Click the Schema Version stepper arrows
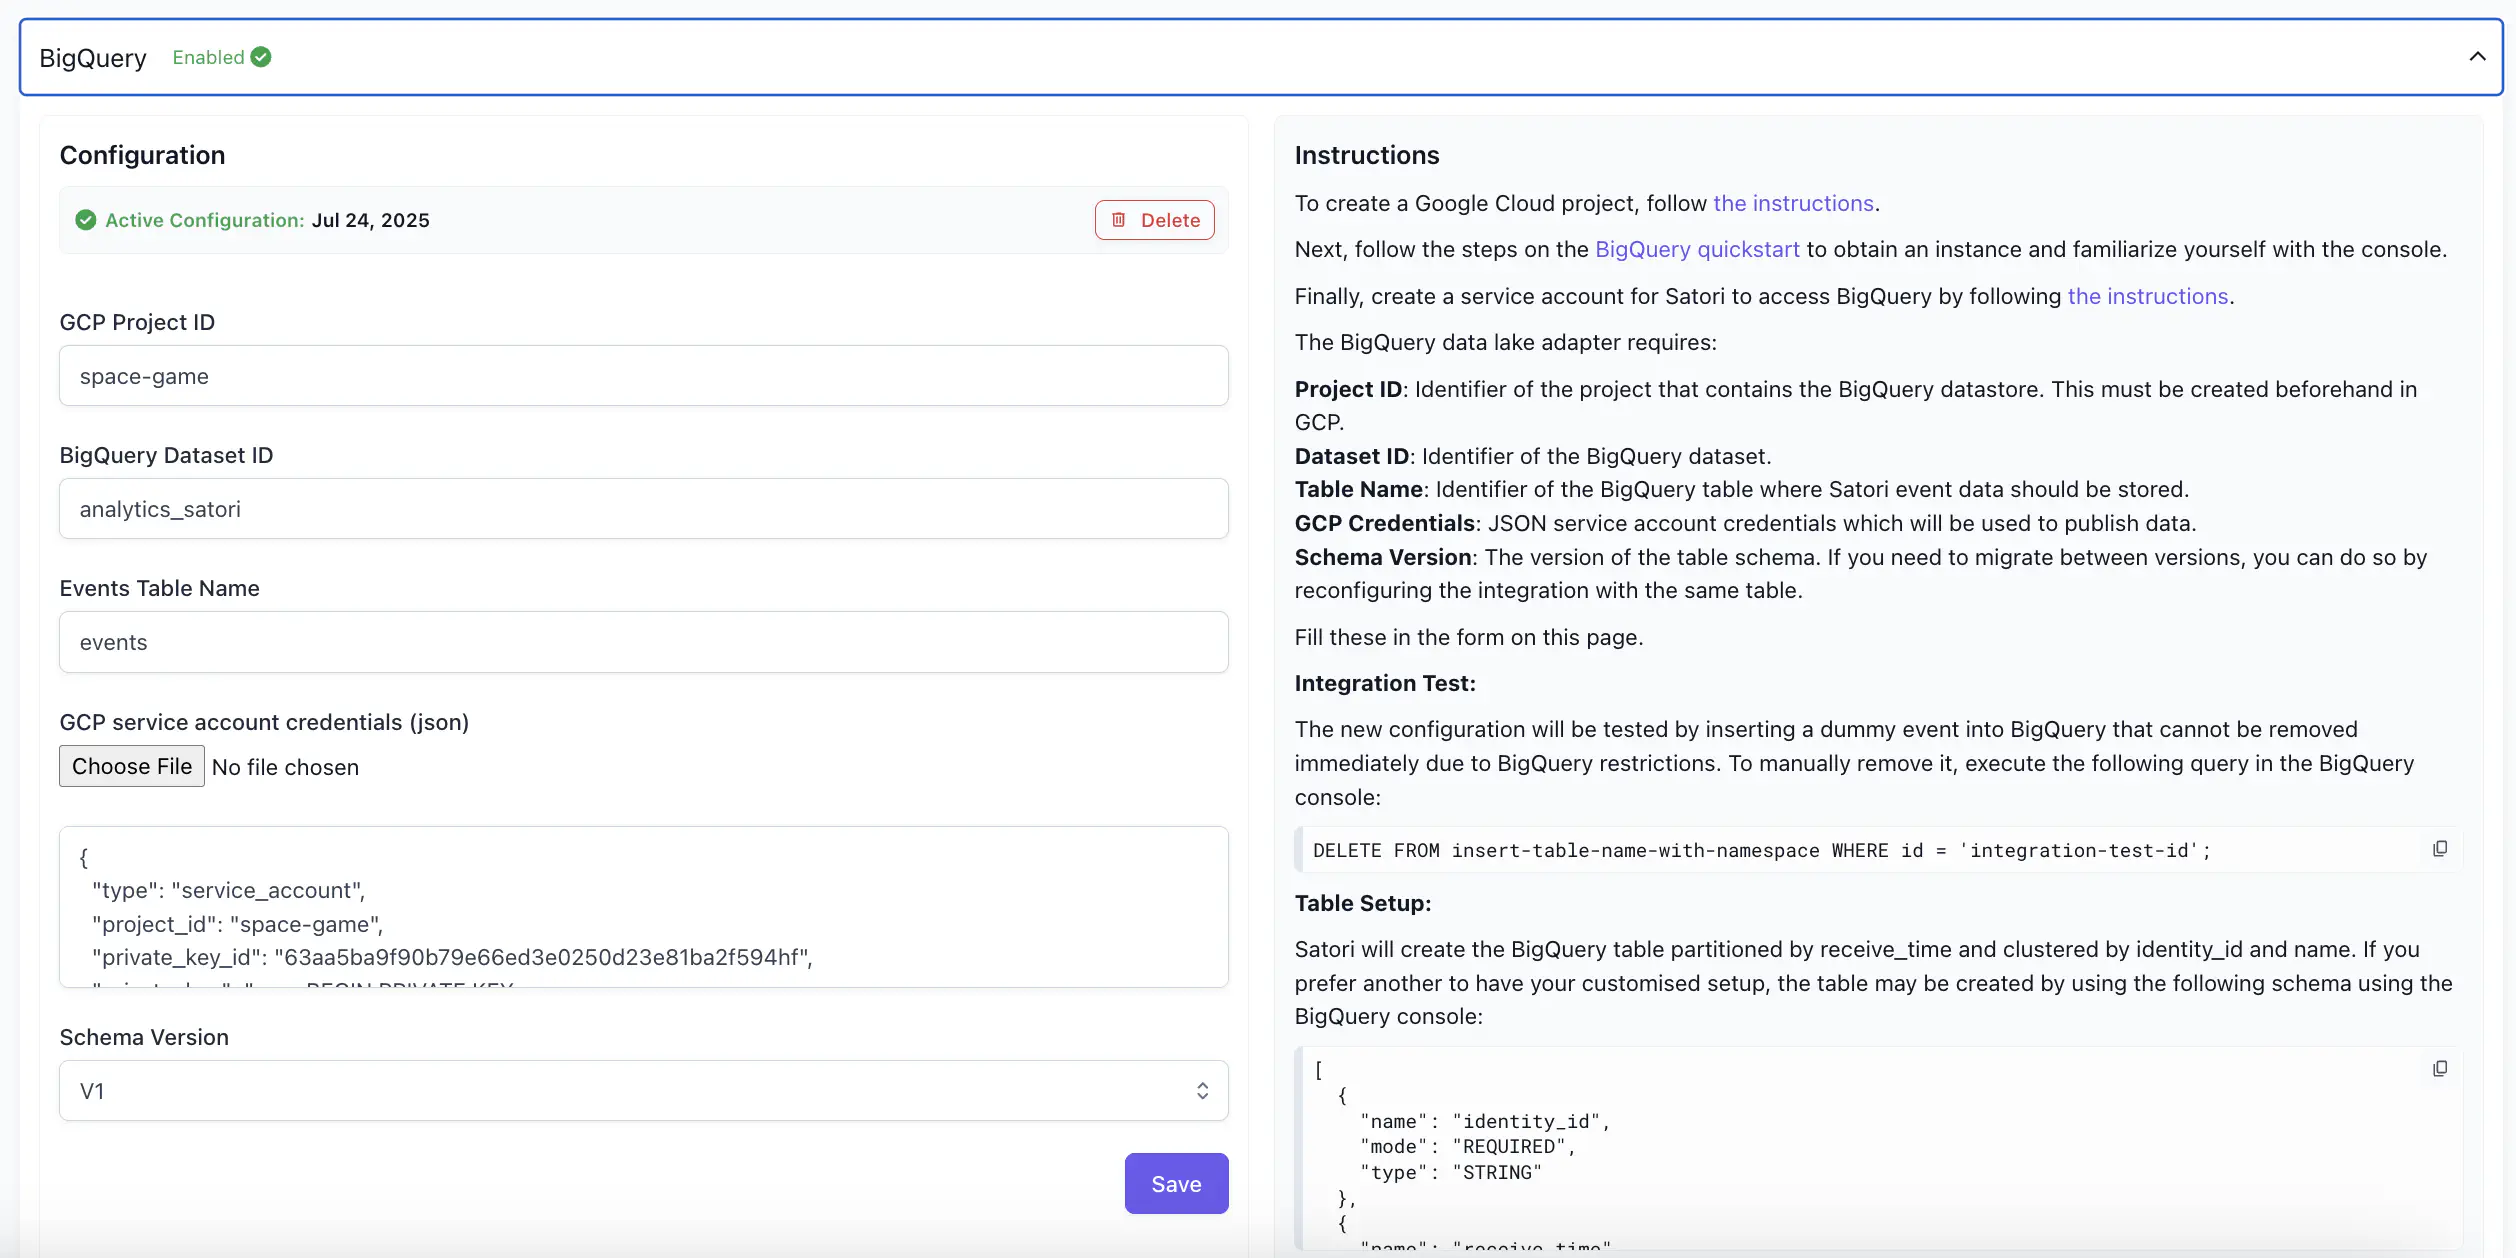This screenshot has height=1258, width=2516. click(x=1201, y=1090)
